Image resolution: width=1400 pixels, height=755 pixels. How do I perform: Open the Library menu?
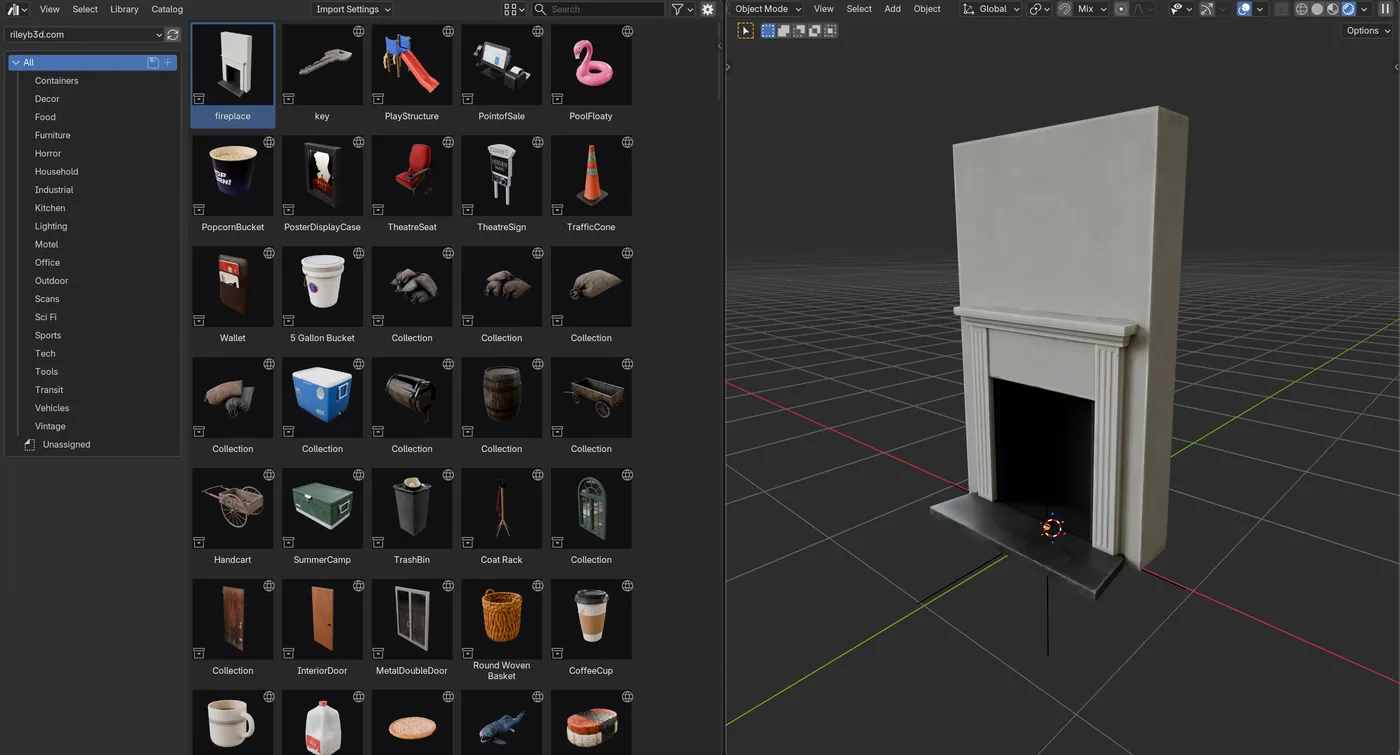(x=124, y=9)
